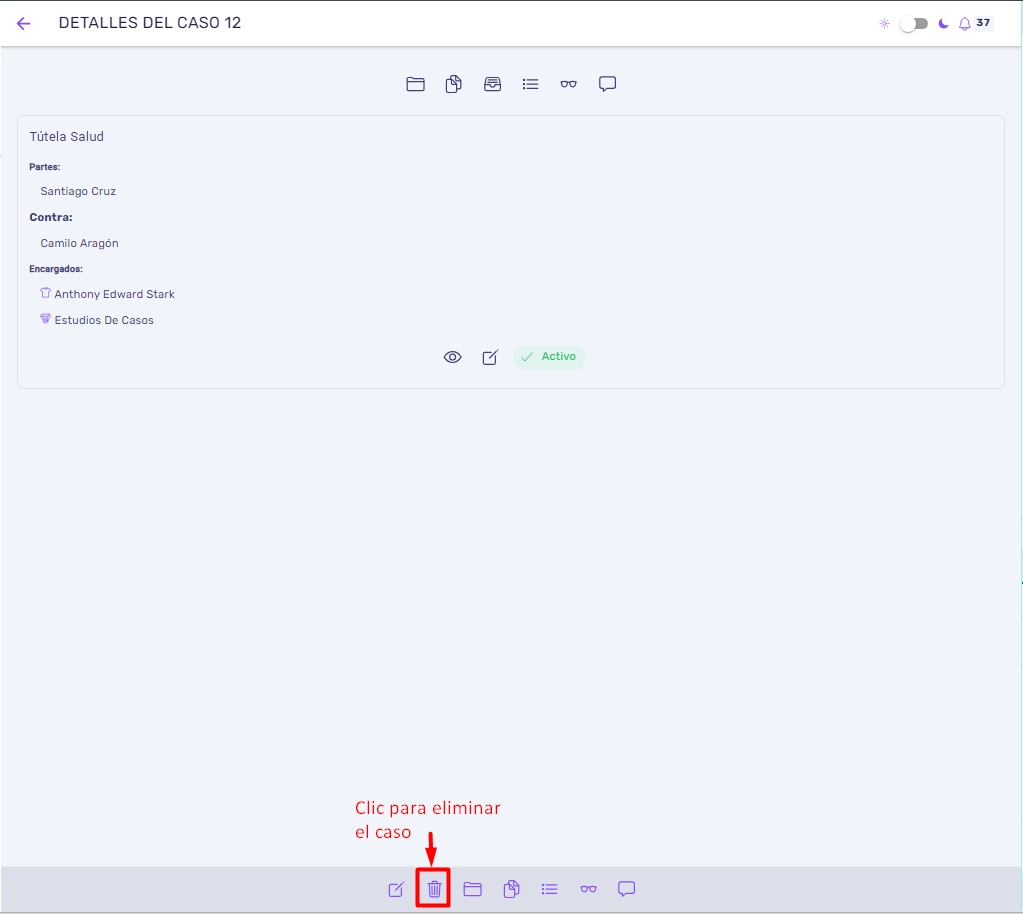
Task: Open documents icon in bottom bar
Action: coord(511,889)
